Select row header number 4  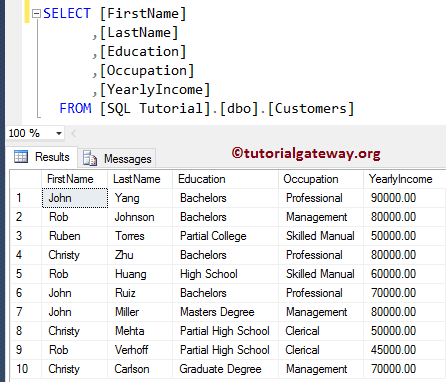tap(26, 255)
